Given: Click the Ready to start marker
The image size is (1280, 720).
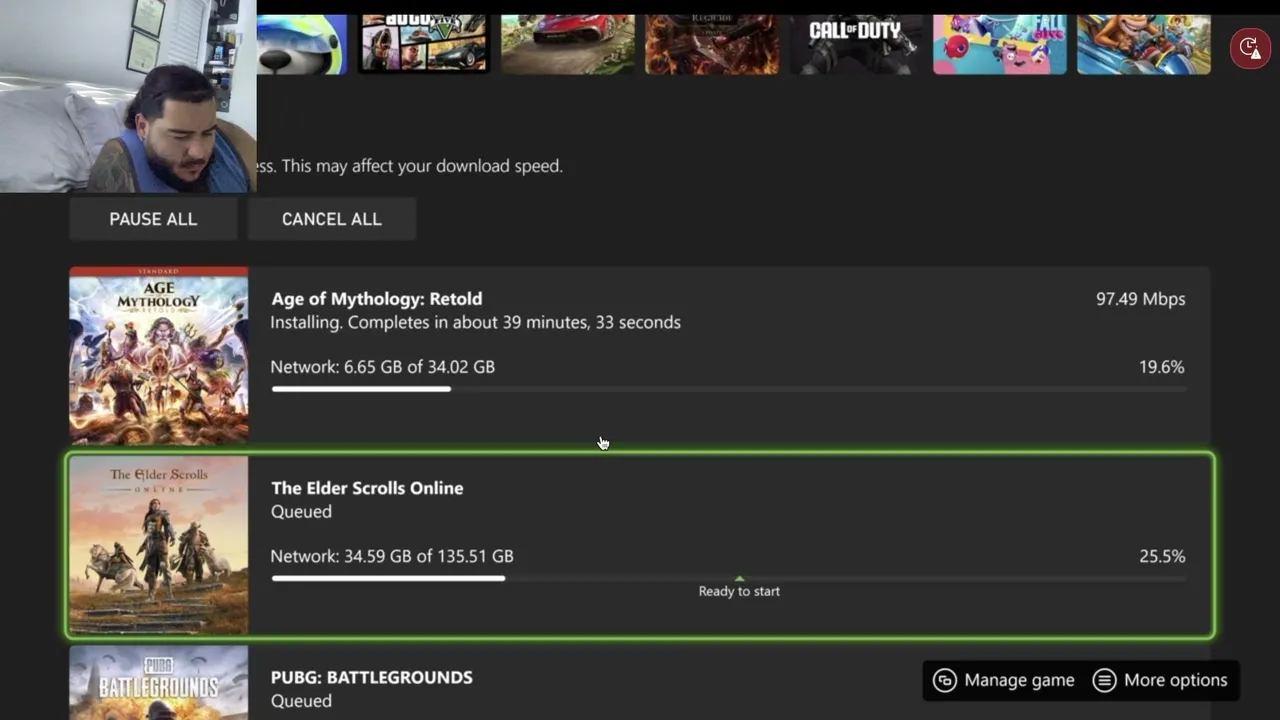Looking at the screenshot, I should coord(739,587).
